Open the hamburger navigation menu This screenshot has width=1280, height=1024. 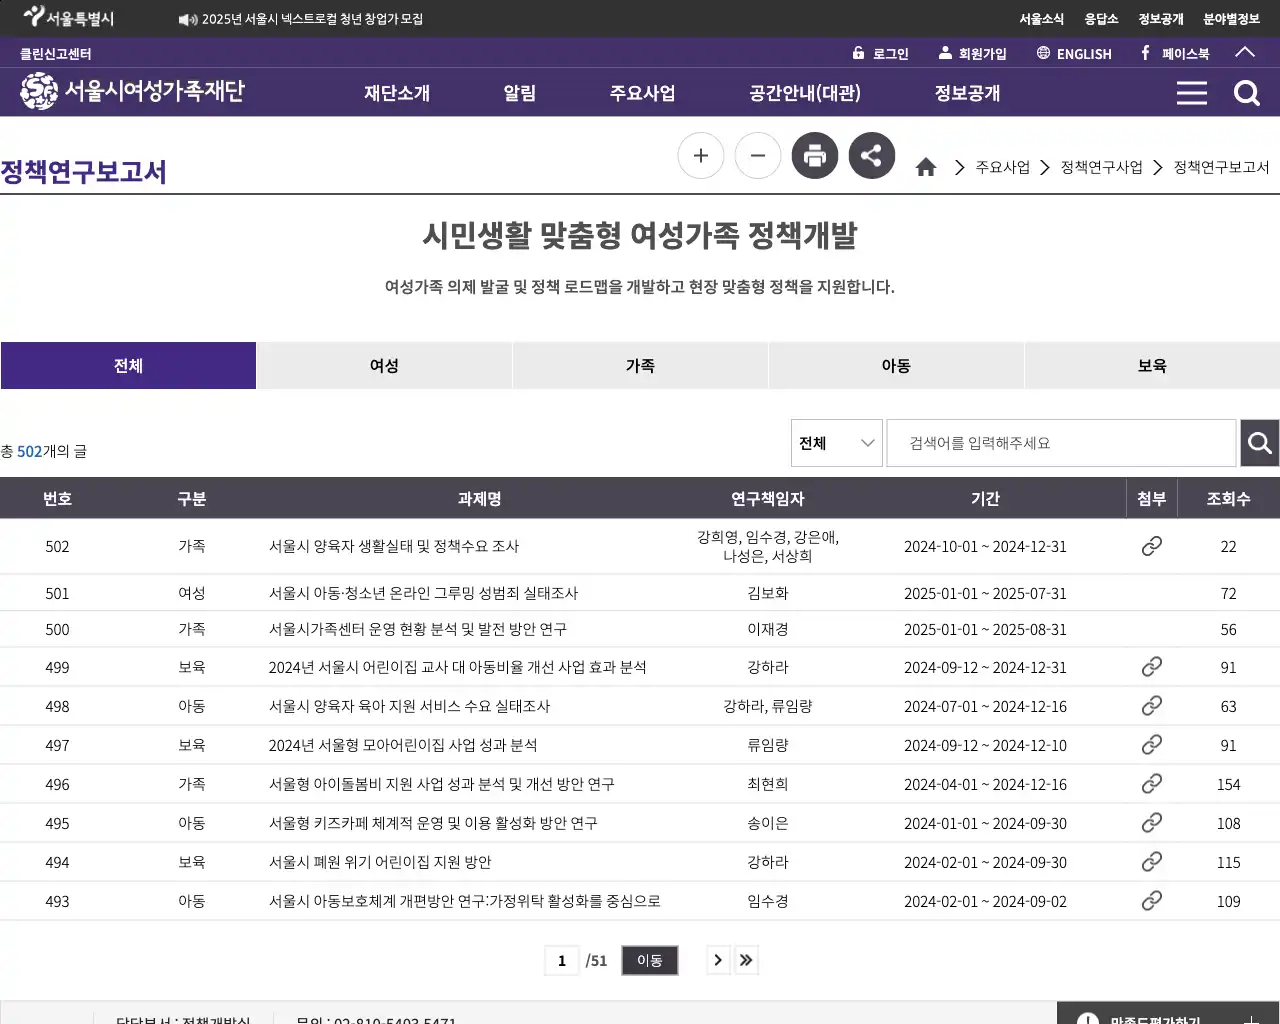click(1191, 92)
